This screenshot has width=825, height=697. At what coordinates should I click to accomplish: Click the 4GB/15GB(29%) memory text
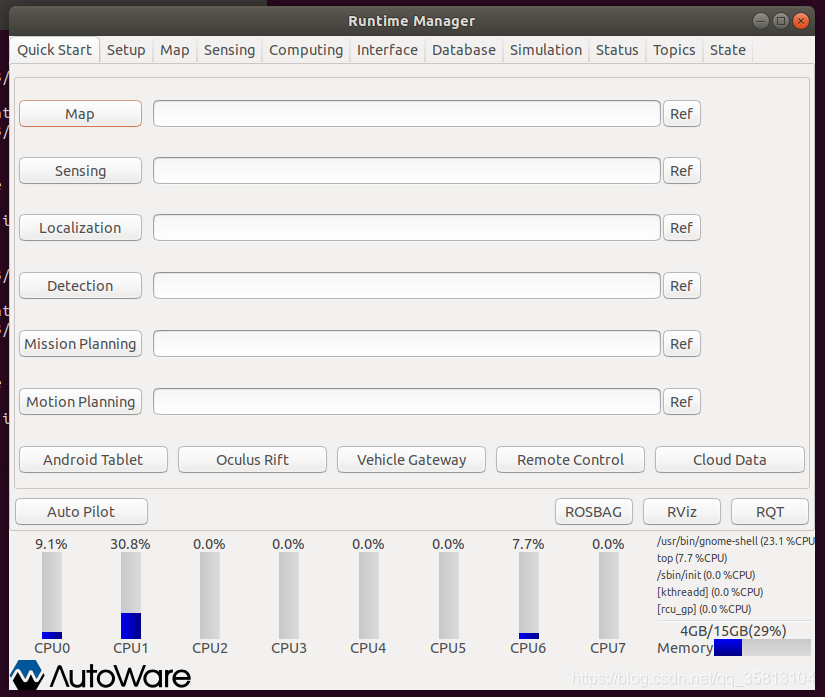[x=733, y=631]
